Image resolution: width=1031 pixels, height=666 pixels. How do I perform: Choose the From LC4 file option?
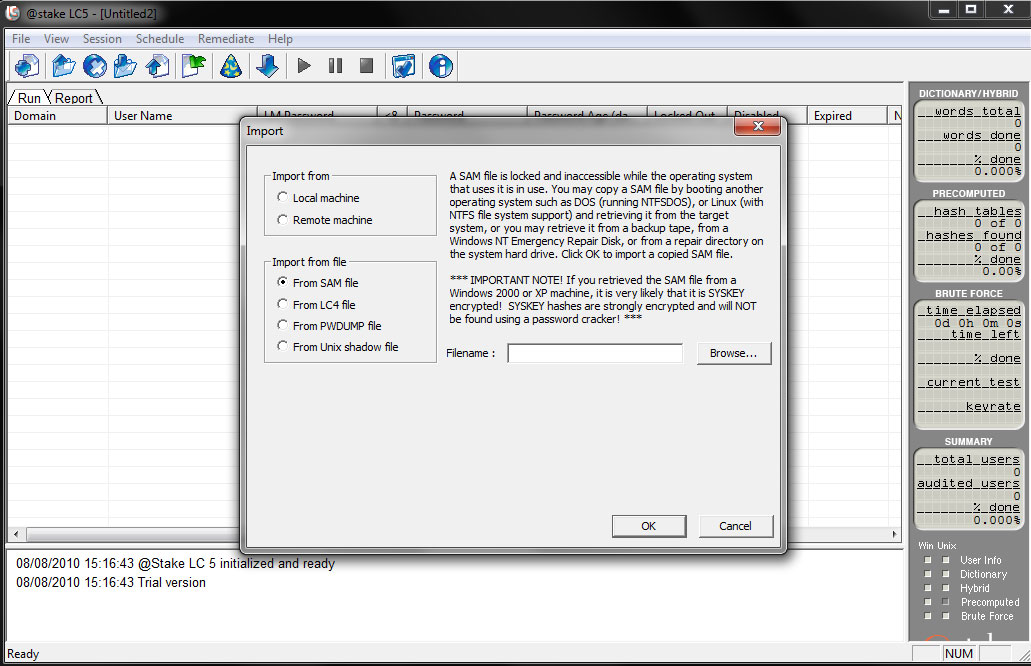(x=284, y=305)
